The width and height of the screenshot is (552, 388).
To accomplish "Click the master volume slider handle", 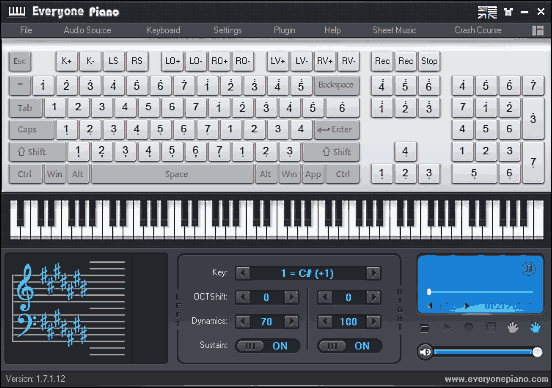I will point(537,352).
